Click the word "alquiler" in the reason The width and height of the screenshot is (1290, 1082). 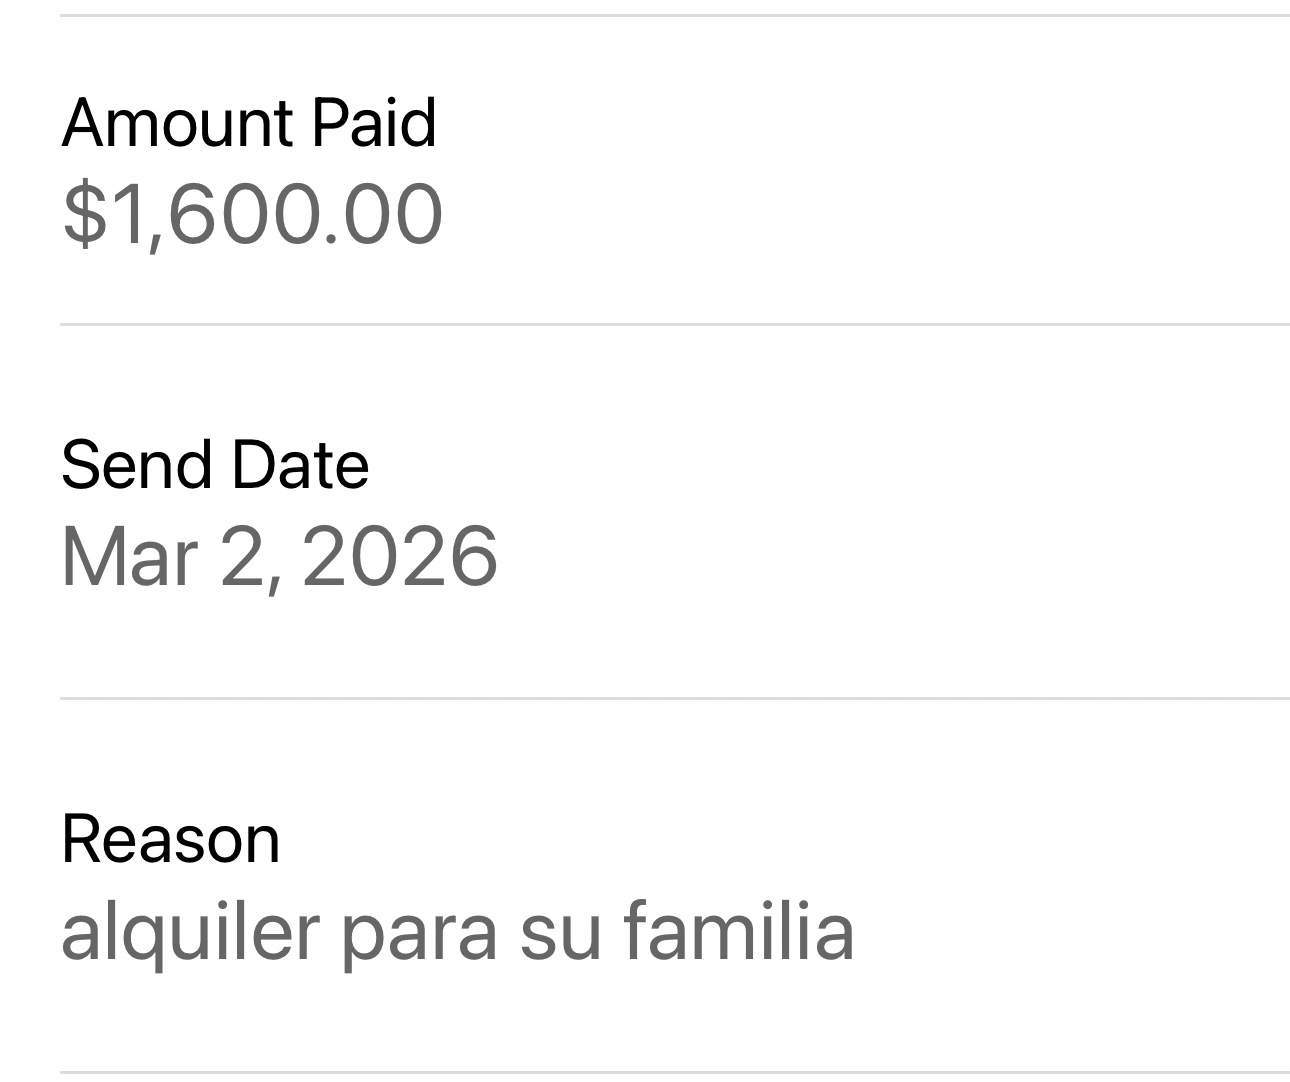(190, 931)
